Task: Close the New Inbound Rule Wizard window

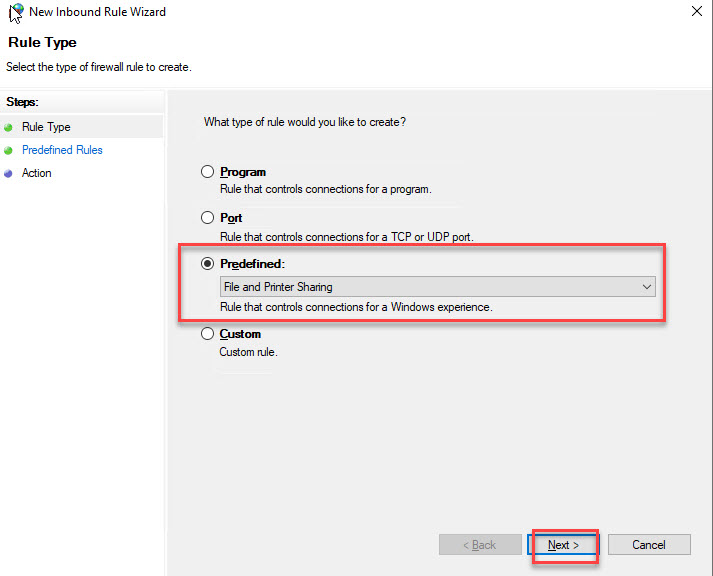Action: (x=695, y=12)
